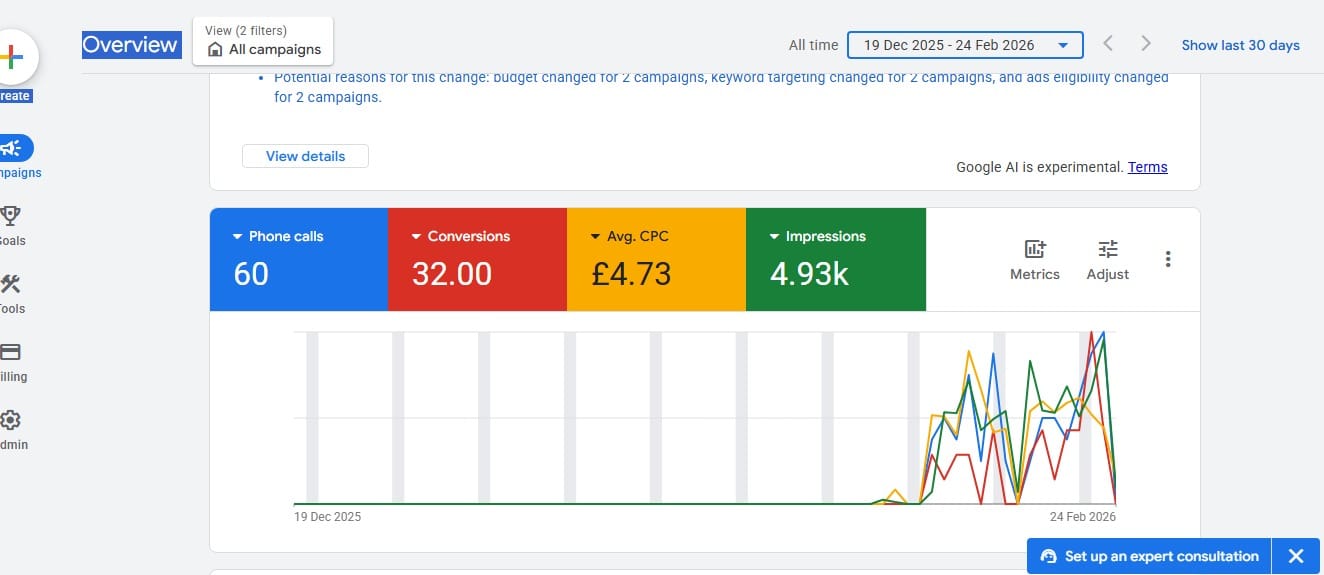Open the scorecard three-dot menu
The image size is (1324, 575).
tap(1168, 259)
